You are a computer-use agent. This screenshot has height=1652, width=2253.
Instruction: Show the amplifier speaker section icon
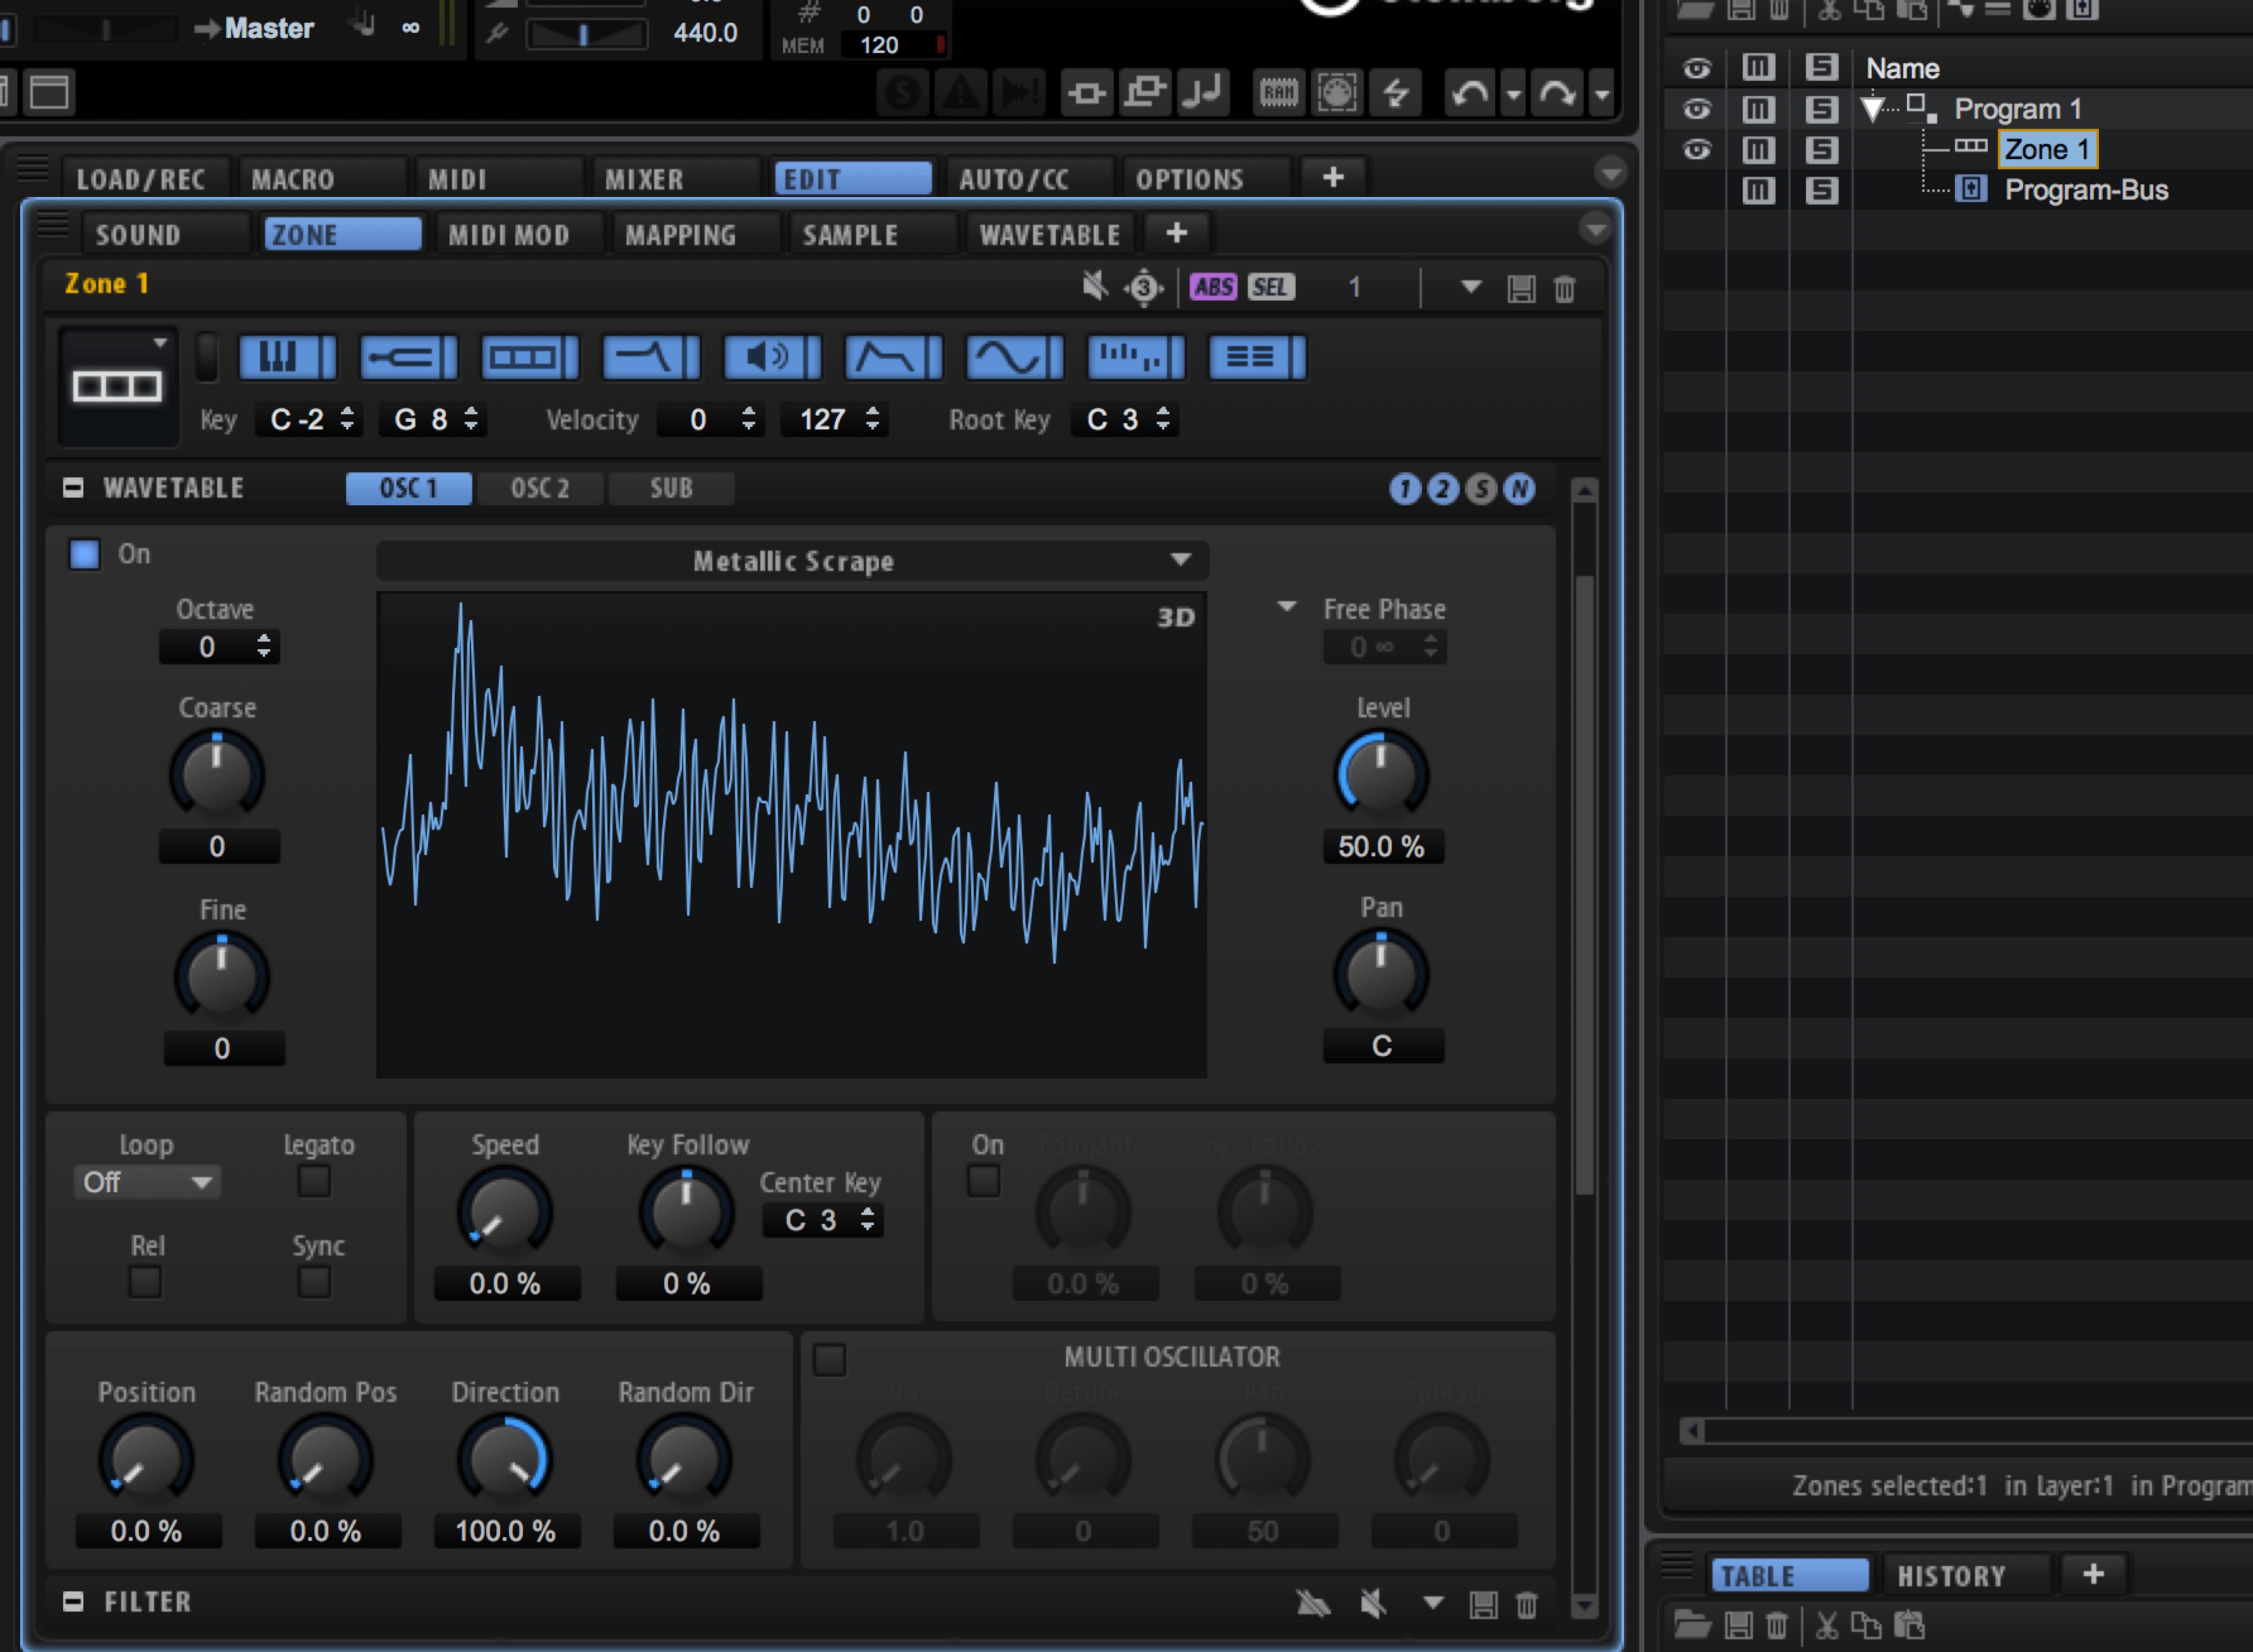click(772, 357)
